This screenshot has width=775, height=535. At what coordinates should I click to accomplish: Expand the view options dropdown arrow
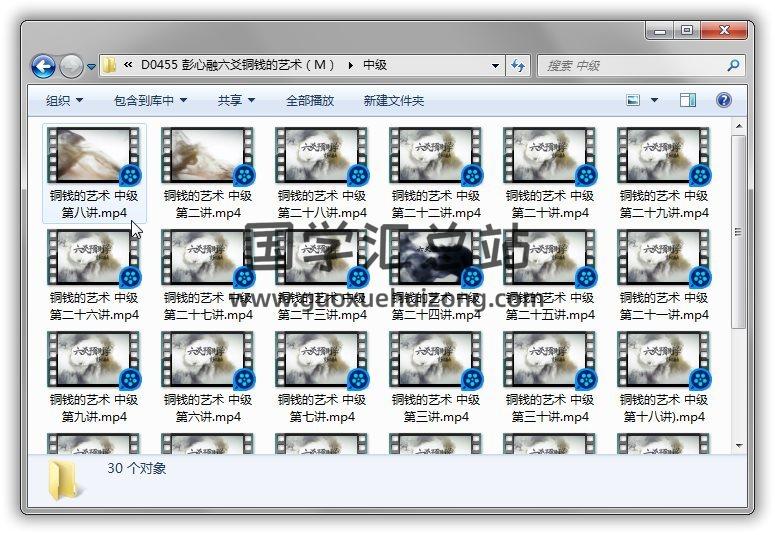[654, 100]
